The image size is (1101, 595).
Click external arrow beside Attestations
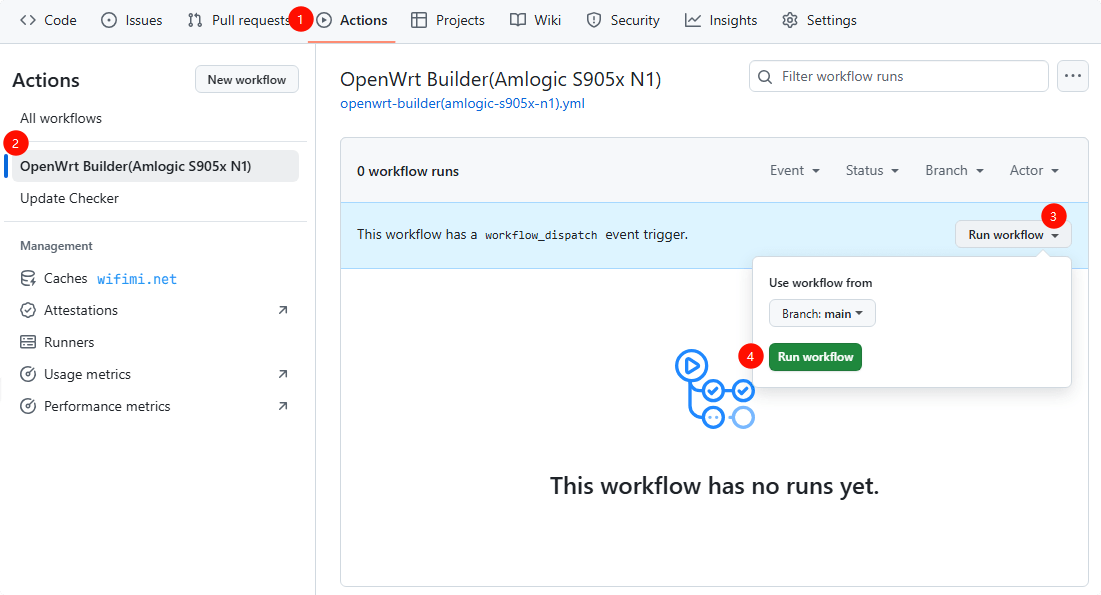tap(283, 310)
